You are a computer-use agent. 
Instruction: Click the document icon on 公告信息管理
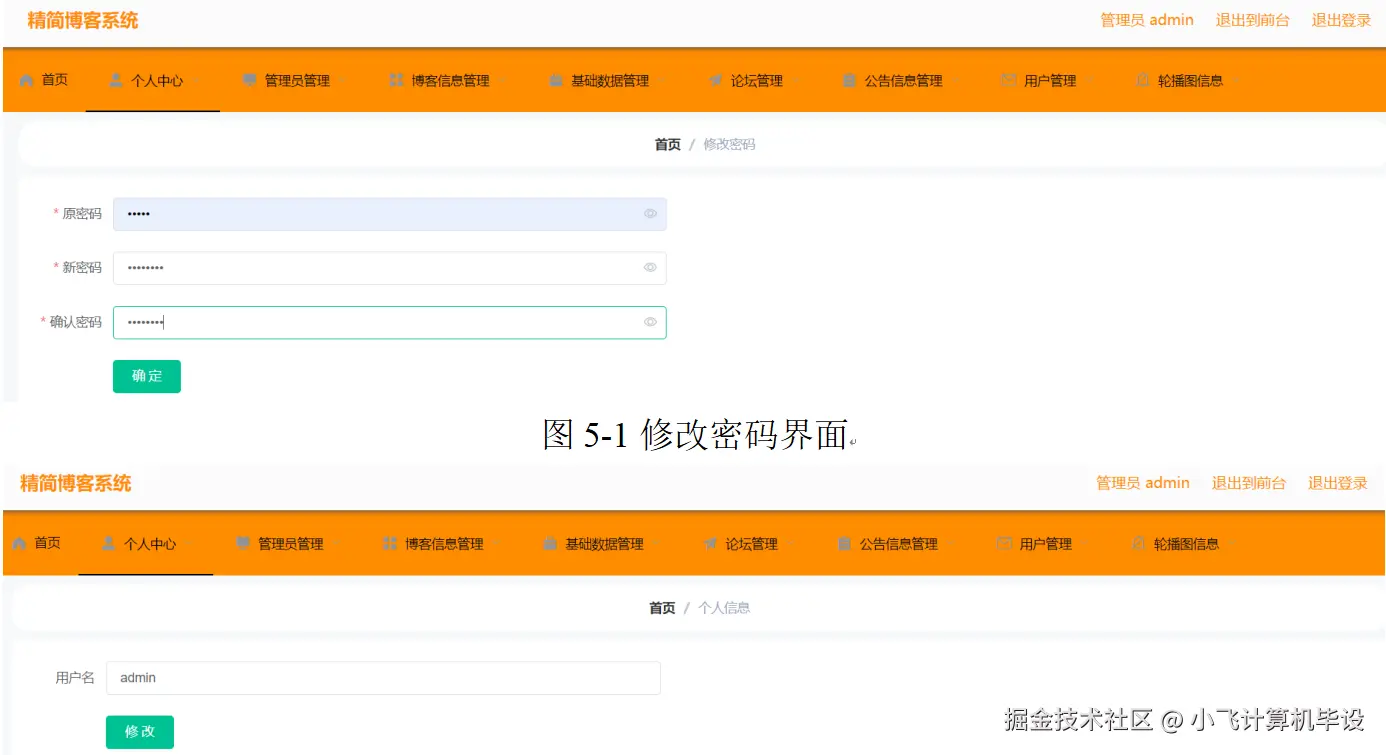848,80
